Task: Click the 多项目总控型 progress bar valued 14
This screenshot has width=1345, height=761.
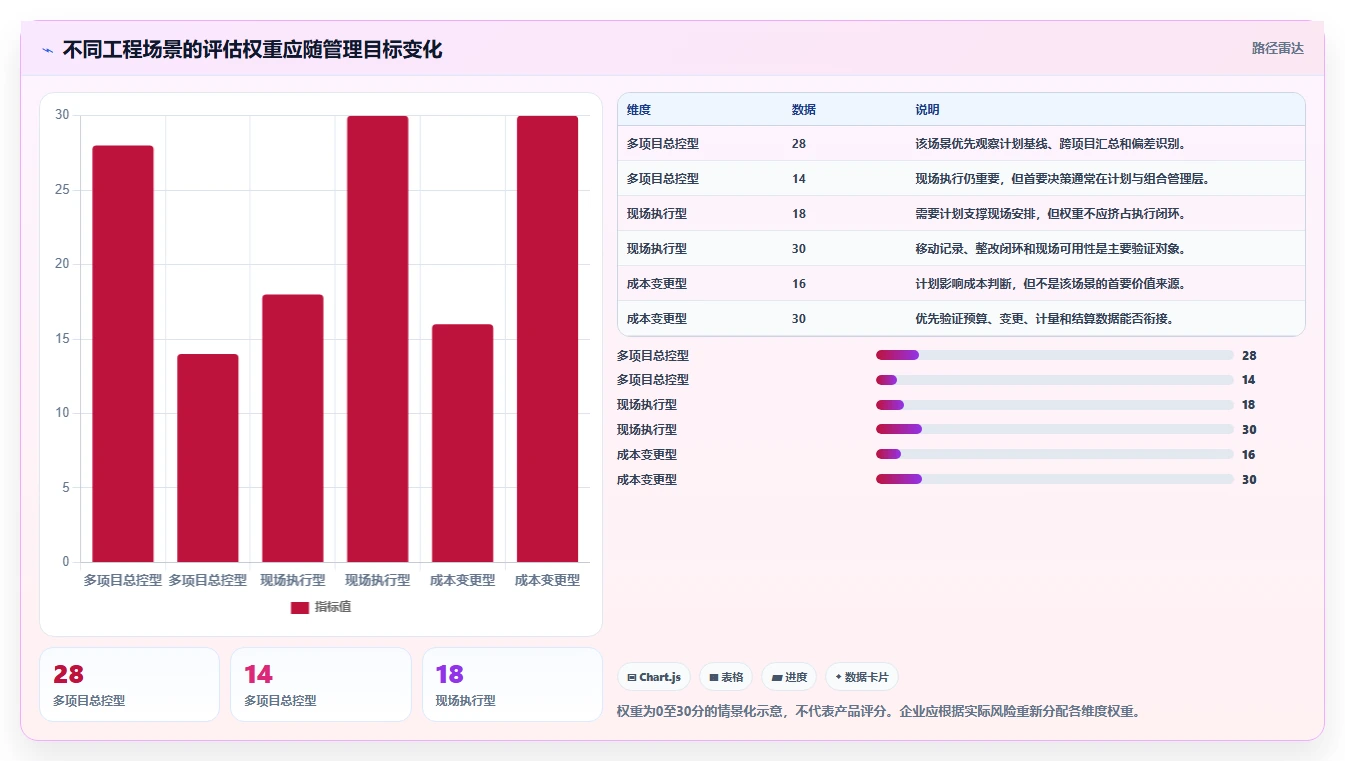Action: tap(1054, 380)
